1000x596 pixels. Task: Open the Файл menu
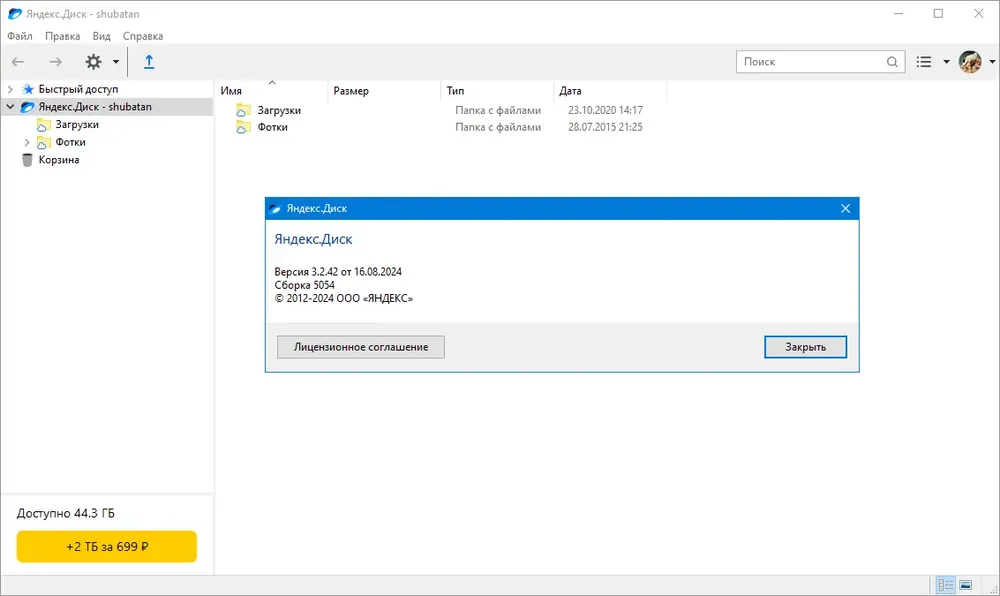point(20,36)
